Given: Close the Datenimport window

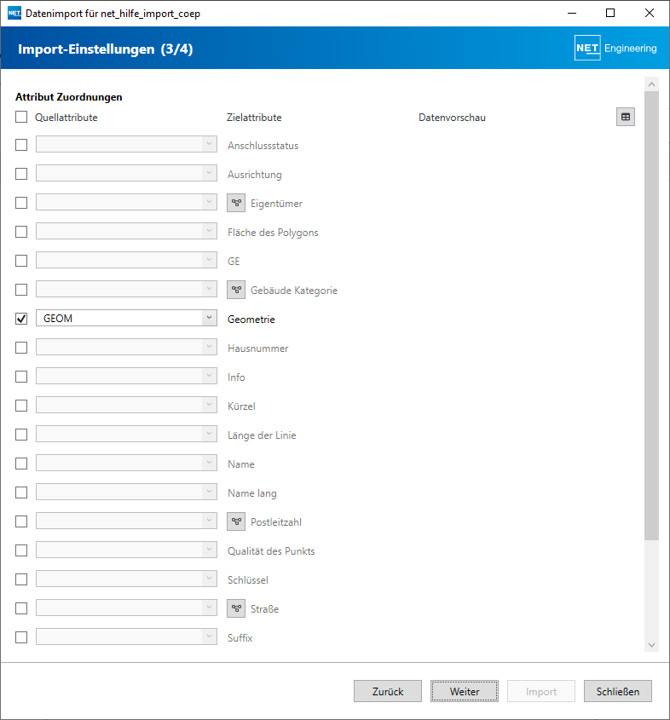Looking at the screenshot, I should [x=649, y=13].
